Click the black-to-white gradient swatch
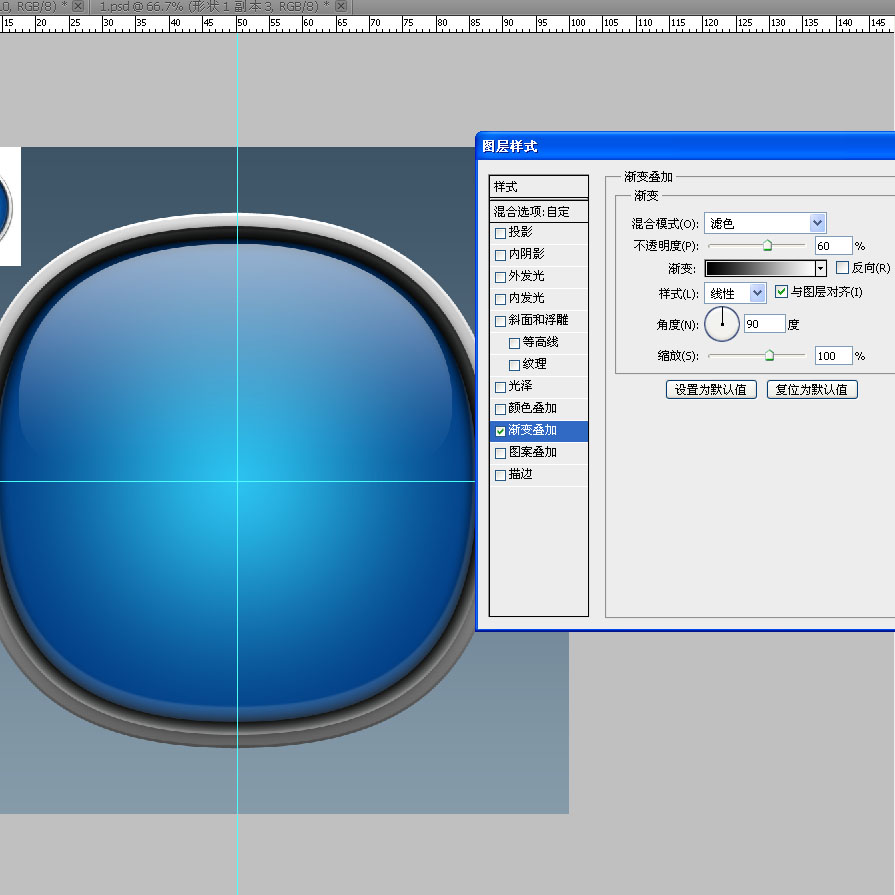895x895 pixels. [x=760, y=268]
